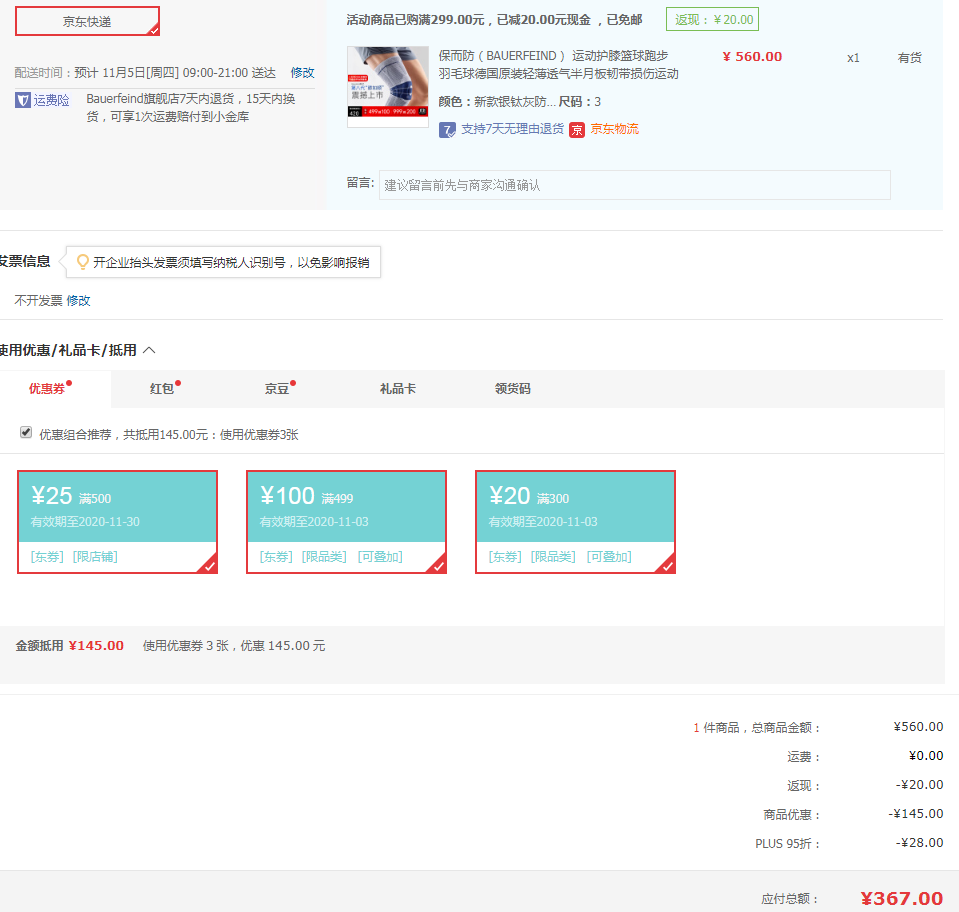Switch to the 优惠券 tab
This screenshot has height=912, width=959.
click(47, 388)
